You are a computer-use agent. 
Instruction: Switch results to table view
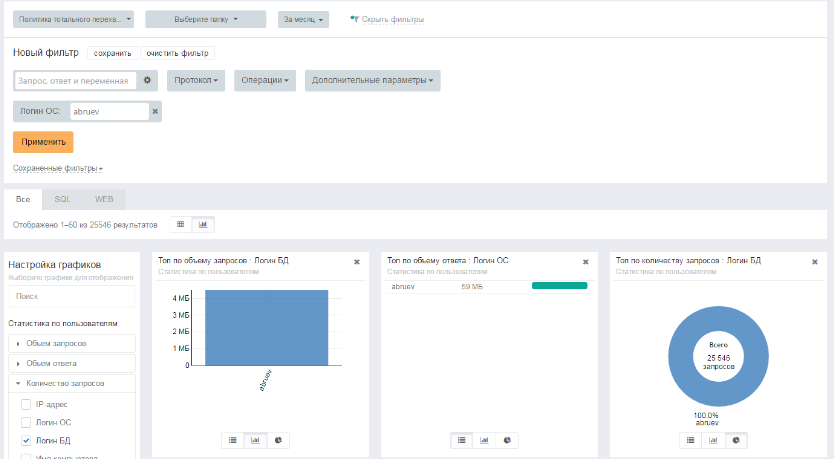(181, 224)
